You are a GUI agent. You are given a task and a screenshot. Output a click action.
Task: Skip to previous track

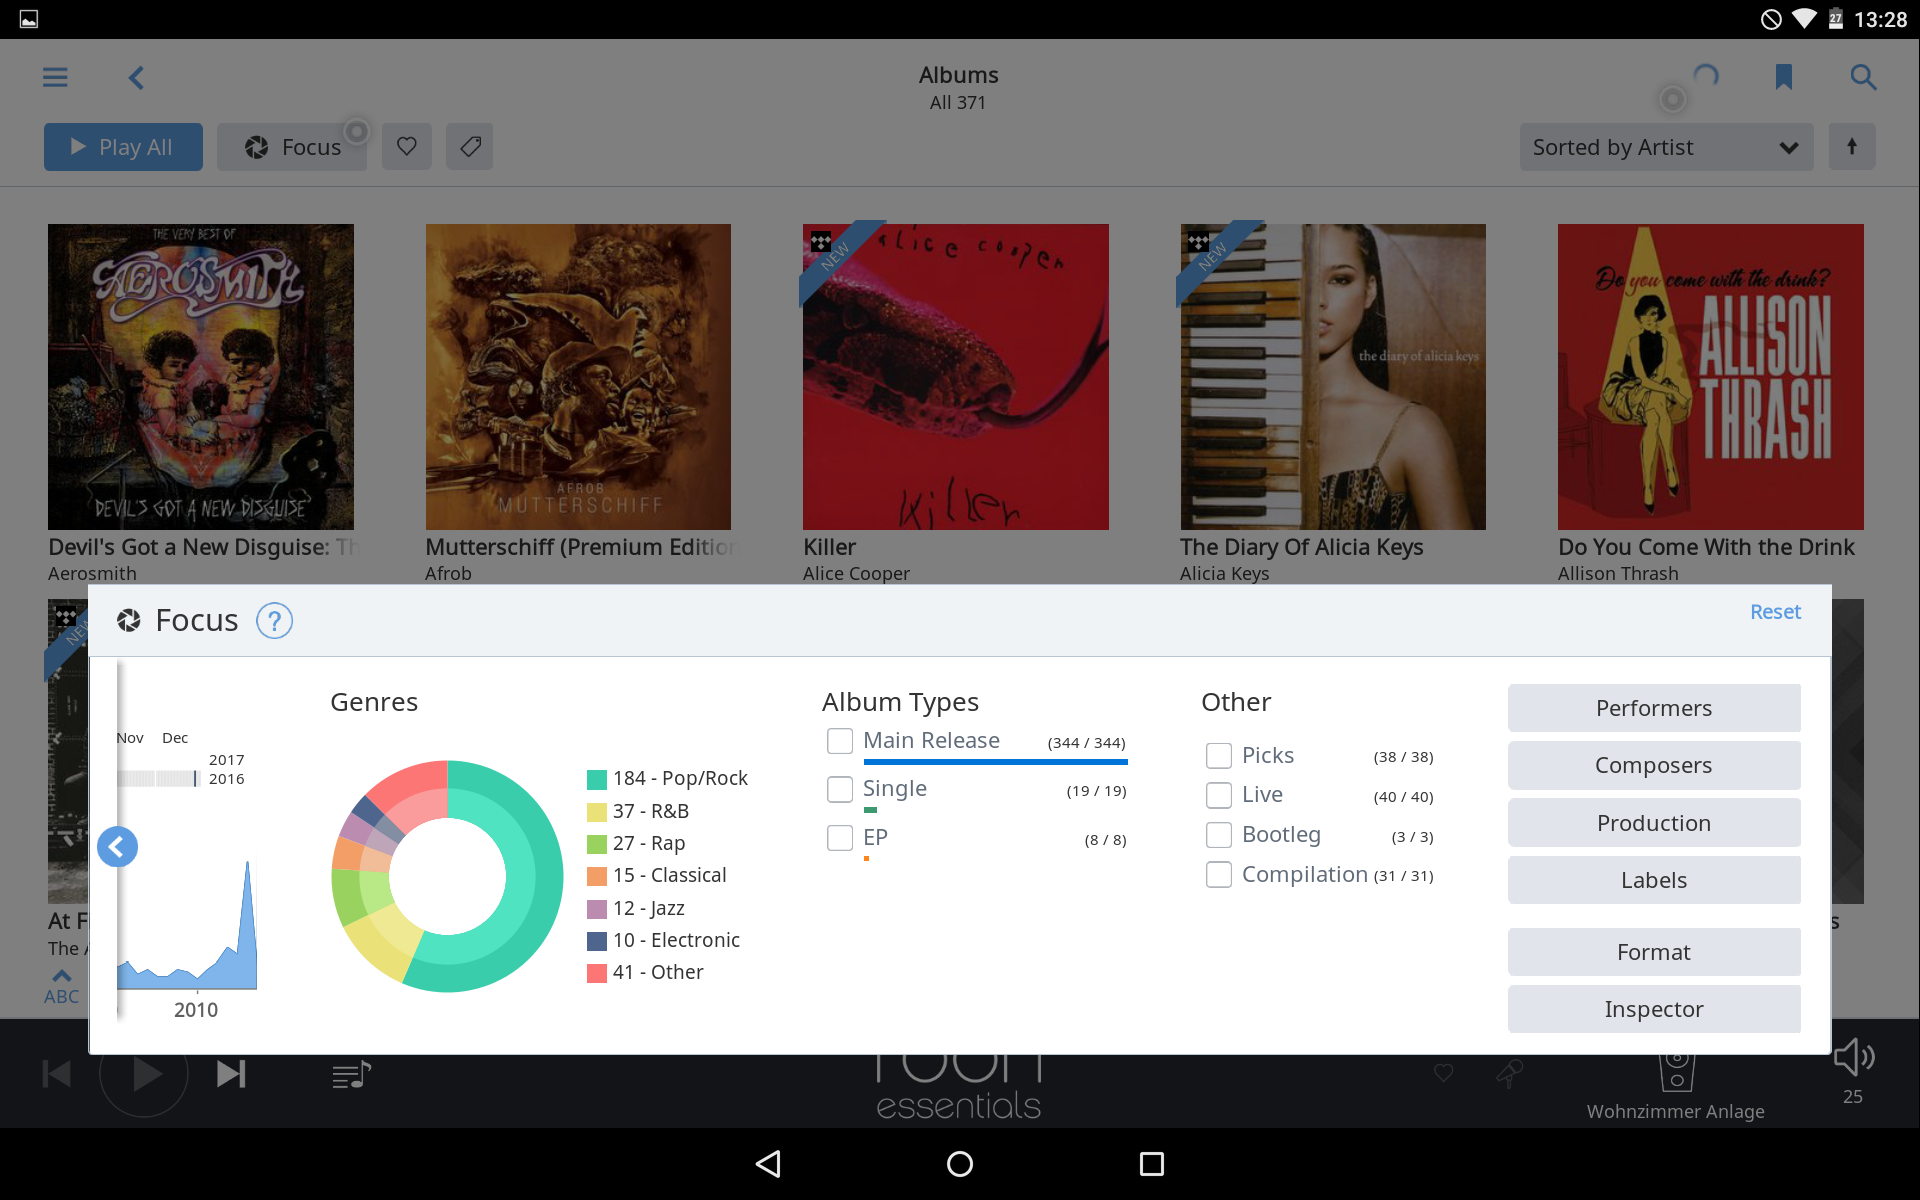57,1074
